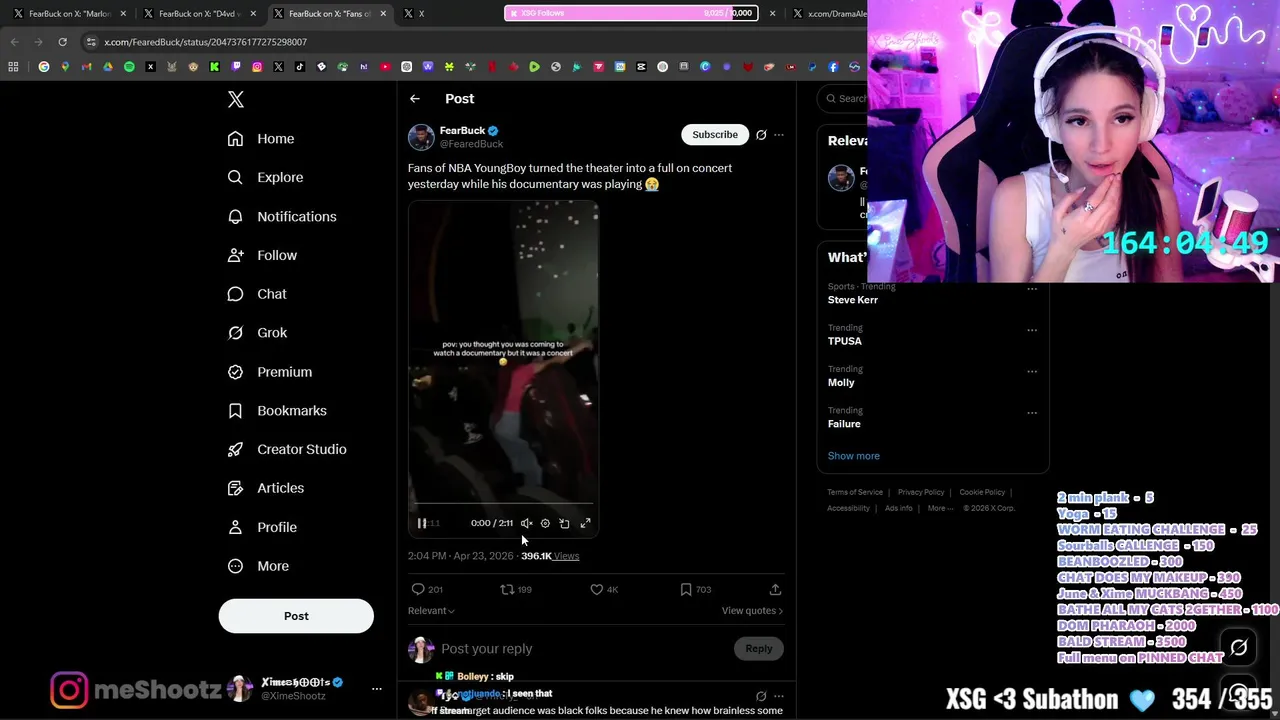This screenshot has width=1280, height=720.
Task: Open video settings gear icon
Action: tap(545, 523)
